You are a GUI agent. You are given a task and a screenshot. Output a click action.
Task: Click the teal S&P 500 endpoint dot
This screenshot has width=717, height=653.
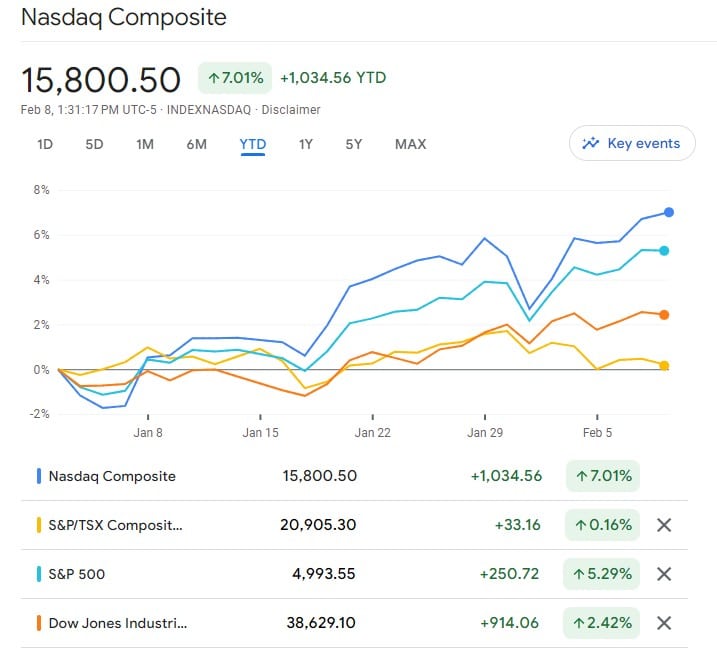pyautogui.click(x=664, y=251)
